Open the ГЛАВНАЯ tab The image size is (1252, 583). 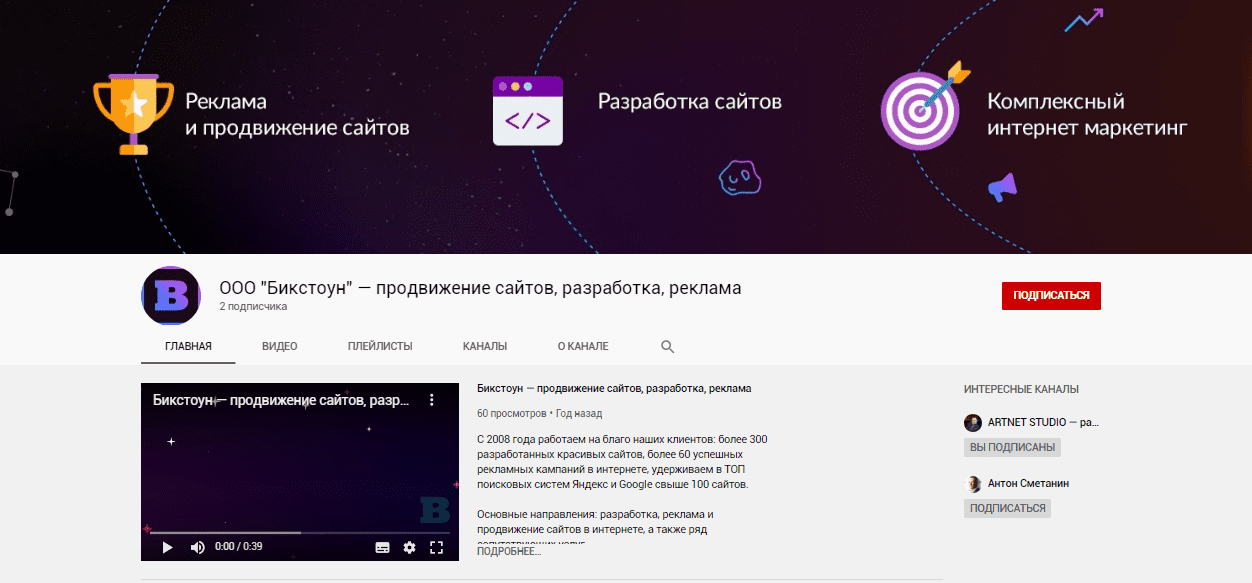tap(188, 346)
